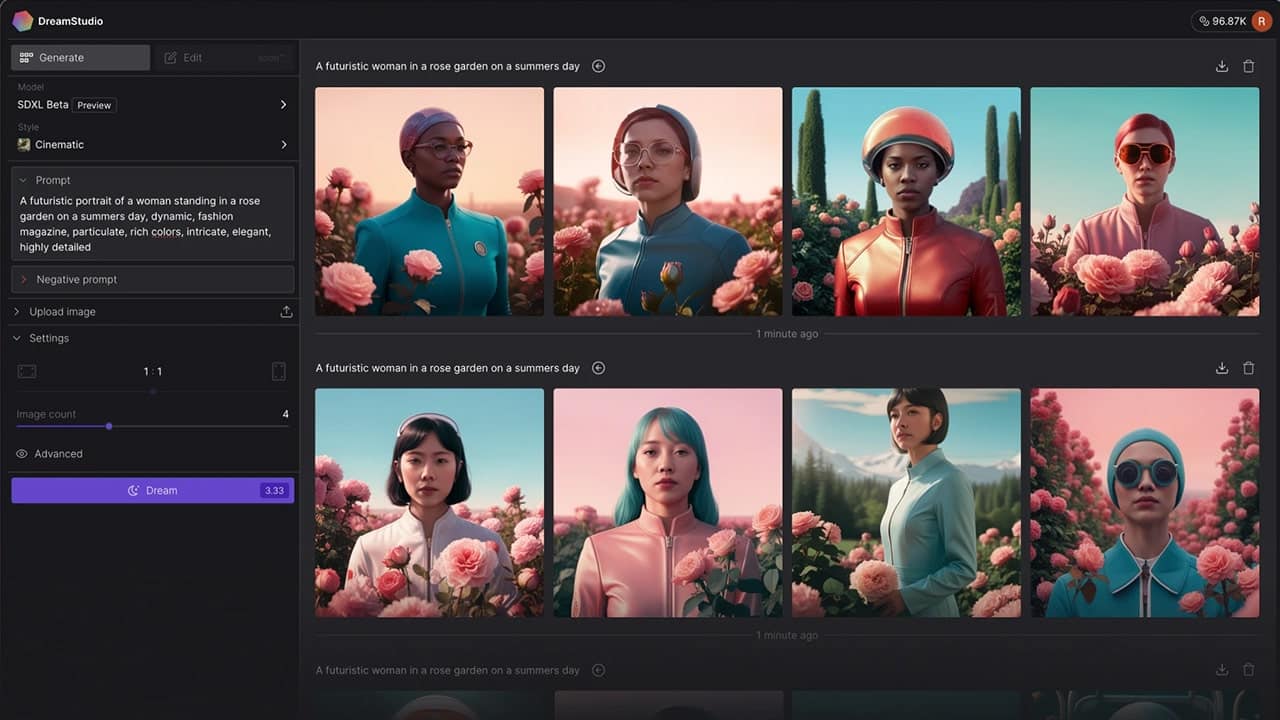Select portrait aspect ratio icon
The image size is (1280, 720).
(x=278, y=371)
